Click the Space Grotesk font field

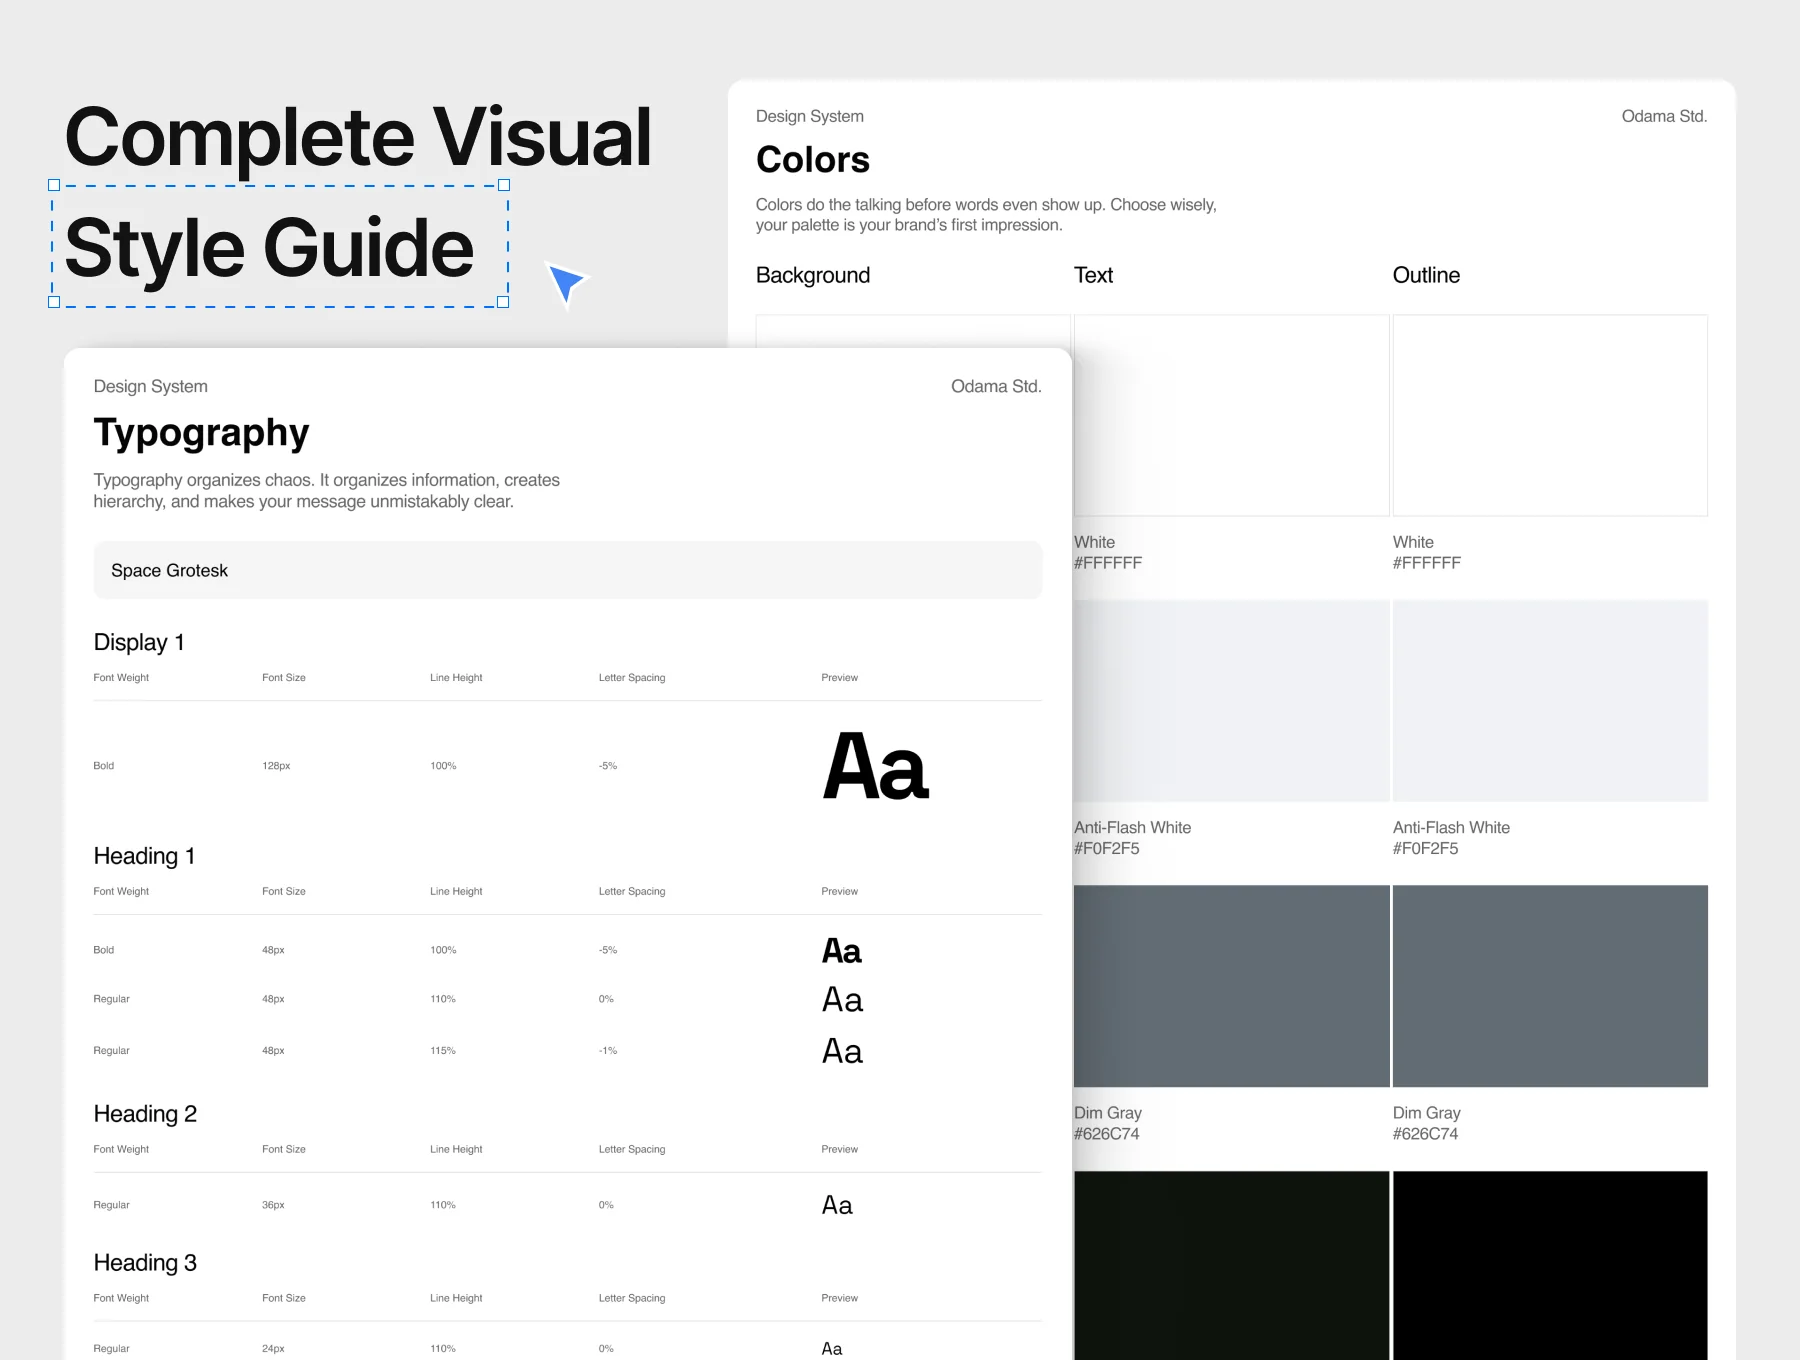568,570
